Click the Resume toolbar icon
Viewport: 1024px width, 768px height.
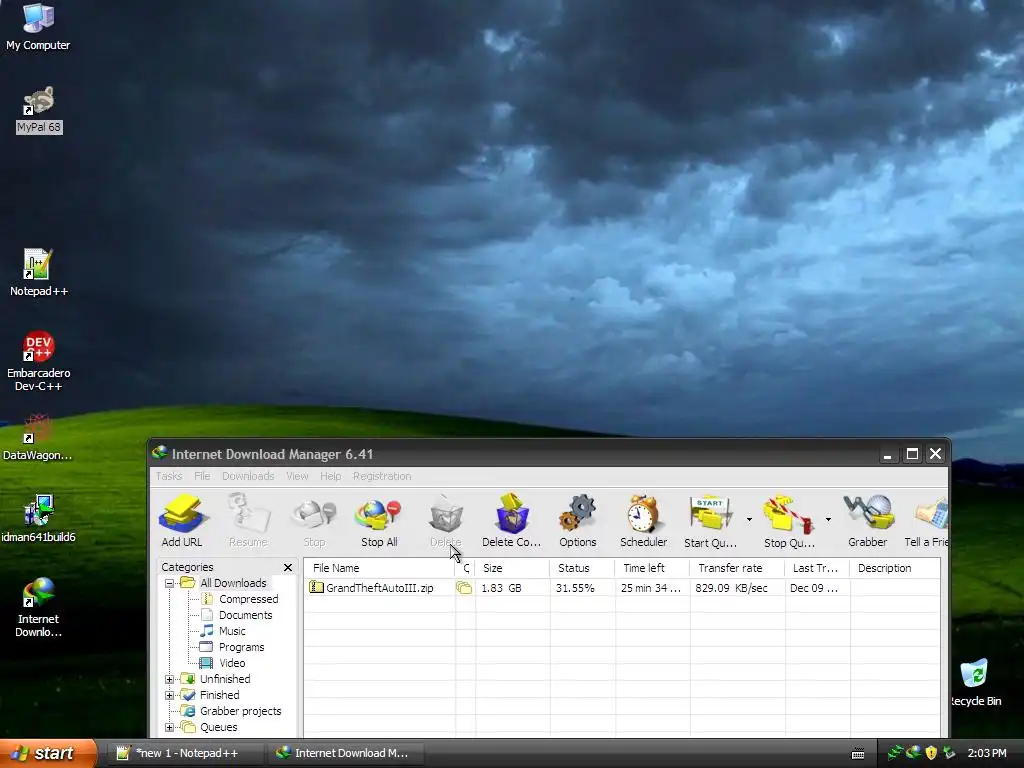[248, 520]
